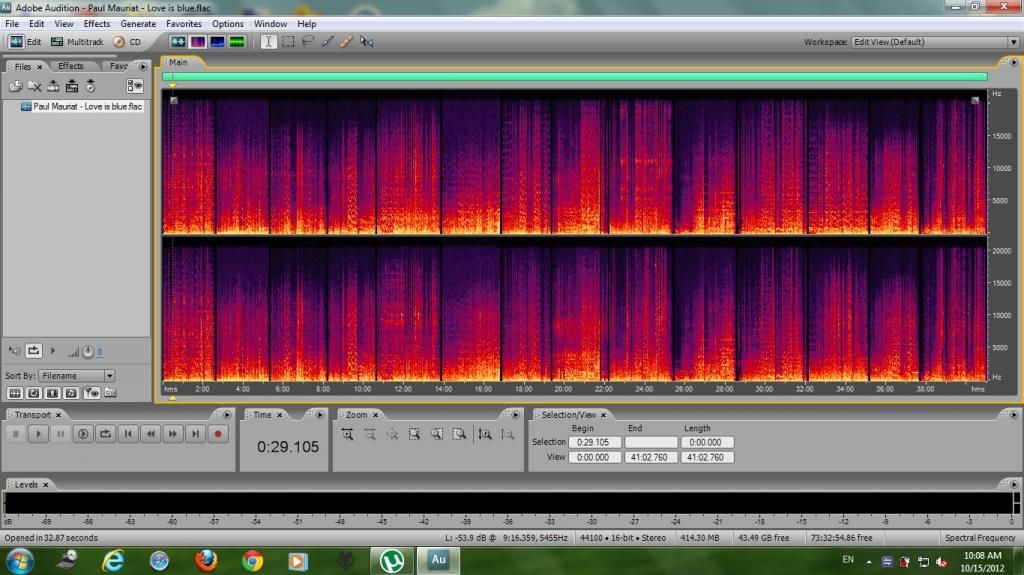Show the Spectral Frequency display

coord(197,42)
